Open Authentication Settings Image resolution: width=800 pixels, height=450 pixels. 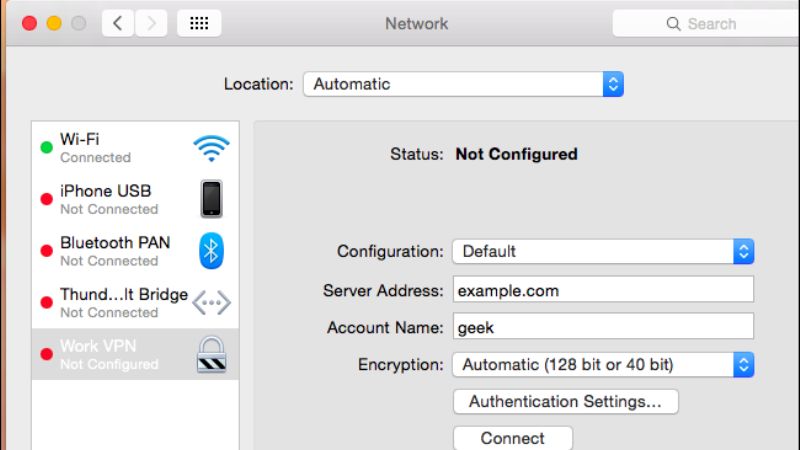pyautogui.click(x=566, y=402)
